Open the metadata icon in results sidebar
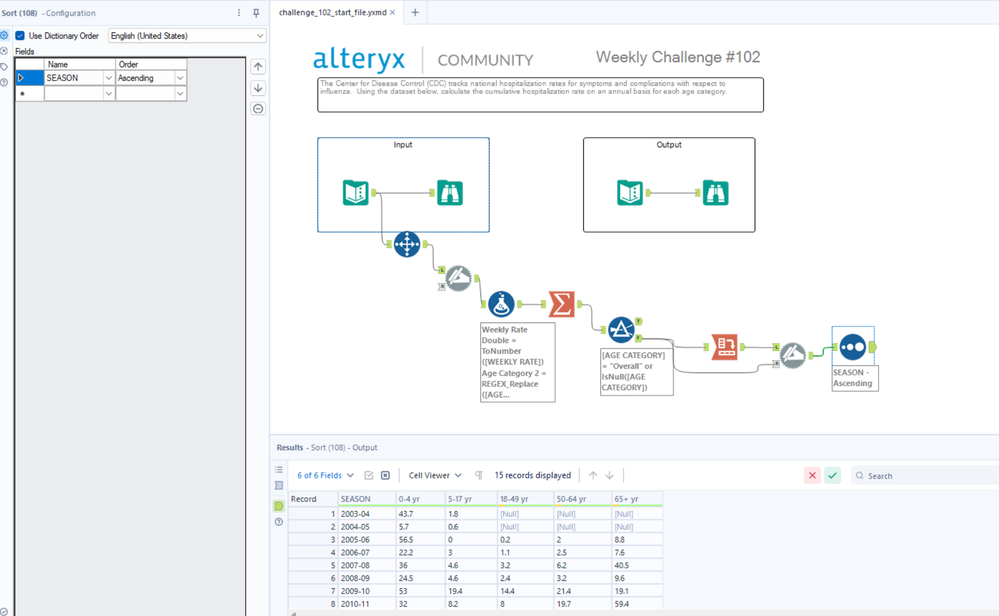Image resolution: width=999 pixels, height=616 pixels. tap(279, 485)
